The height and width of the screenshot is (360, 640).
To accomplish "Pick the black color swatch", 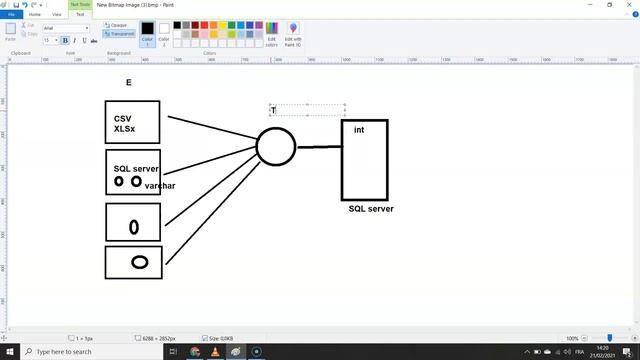I will click(177, 25).
